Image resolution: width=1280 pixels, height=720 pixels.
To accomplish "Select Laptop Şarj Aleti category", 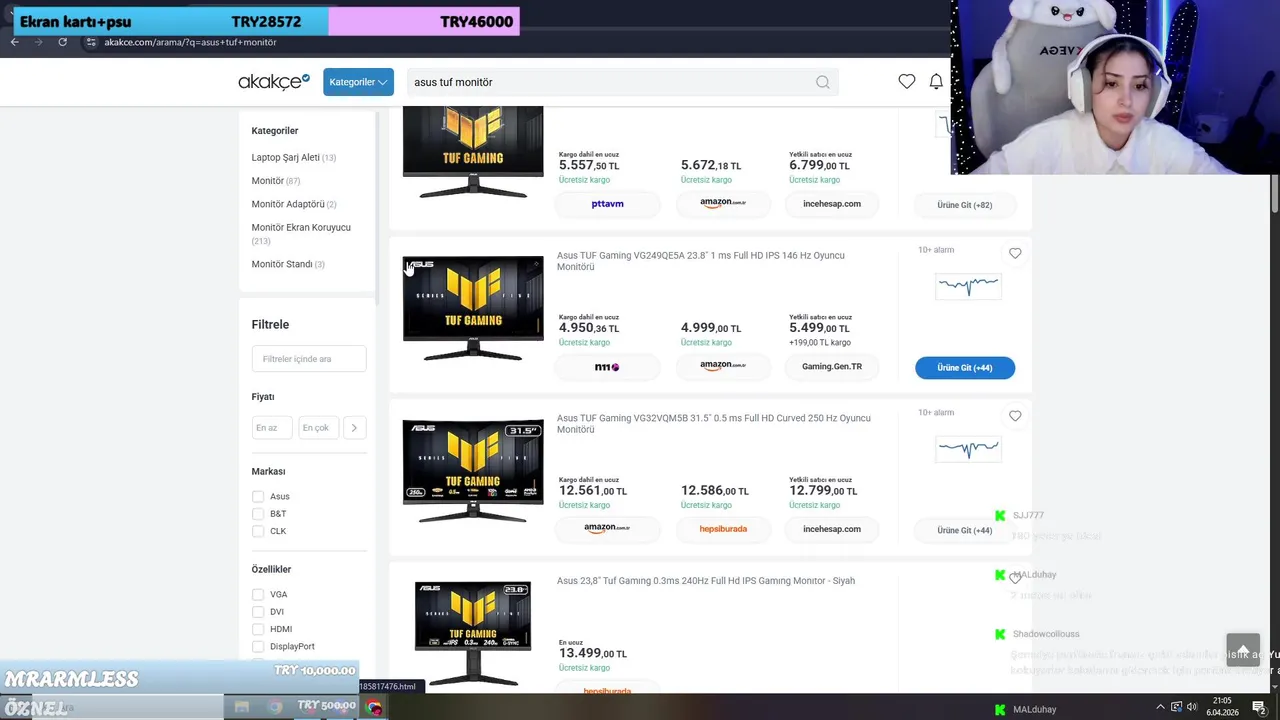I will tap(294, 158).
